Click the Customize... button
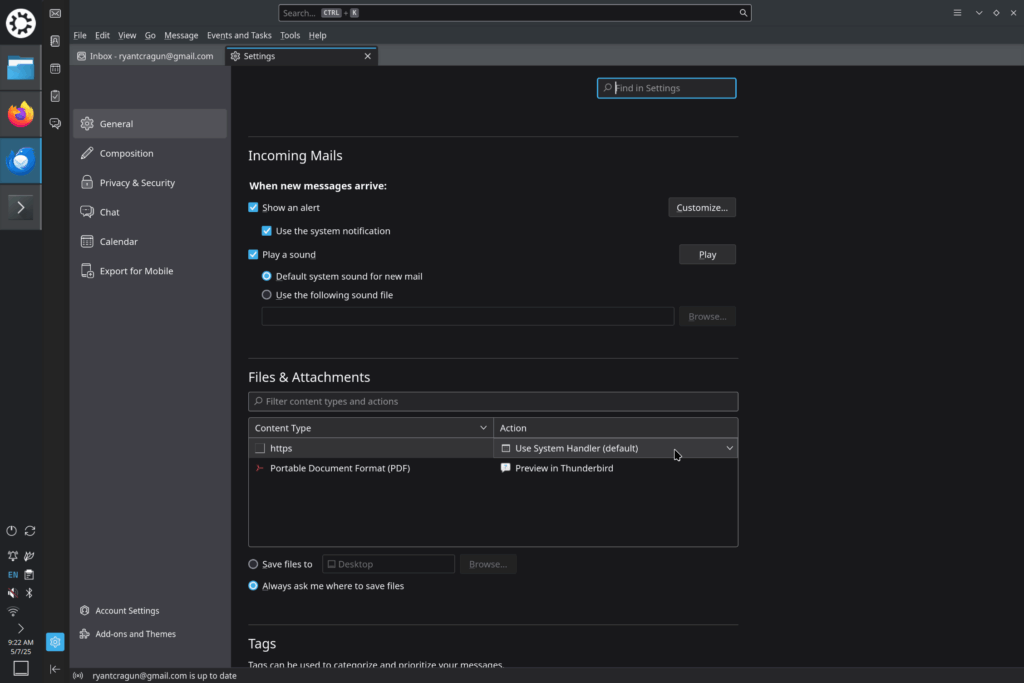1024x683 pixels. point(702,208)
